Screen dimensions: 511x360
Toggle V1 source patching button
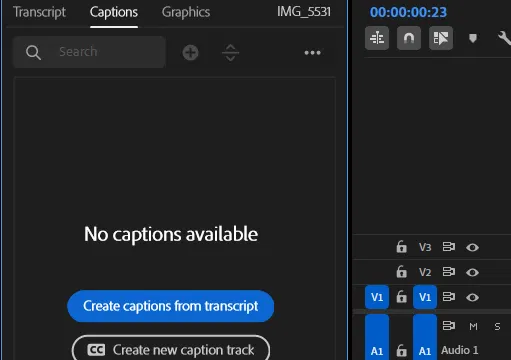(x=377, y=297)
